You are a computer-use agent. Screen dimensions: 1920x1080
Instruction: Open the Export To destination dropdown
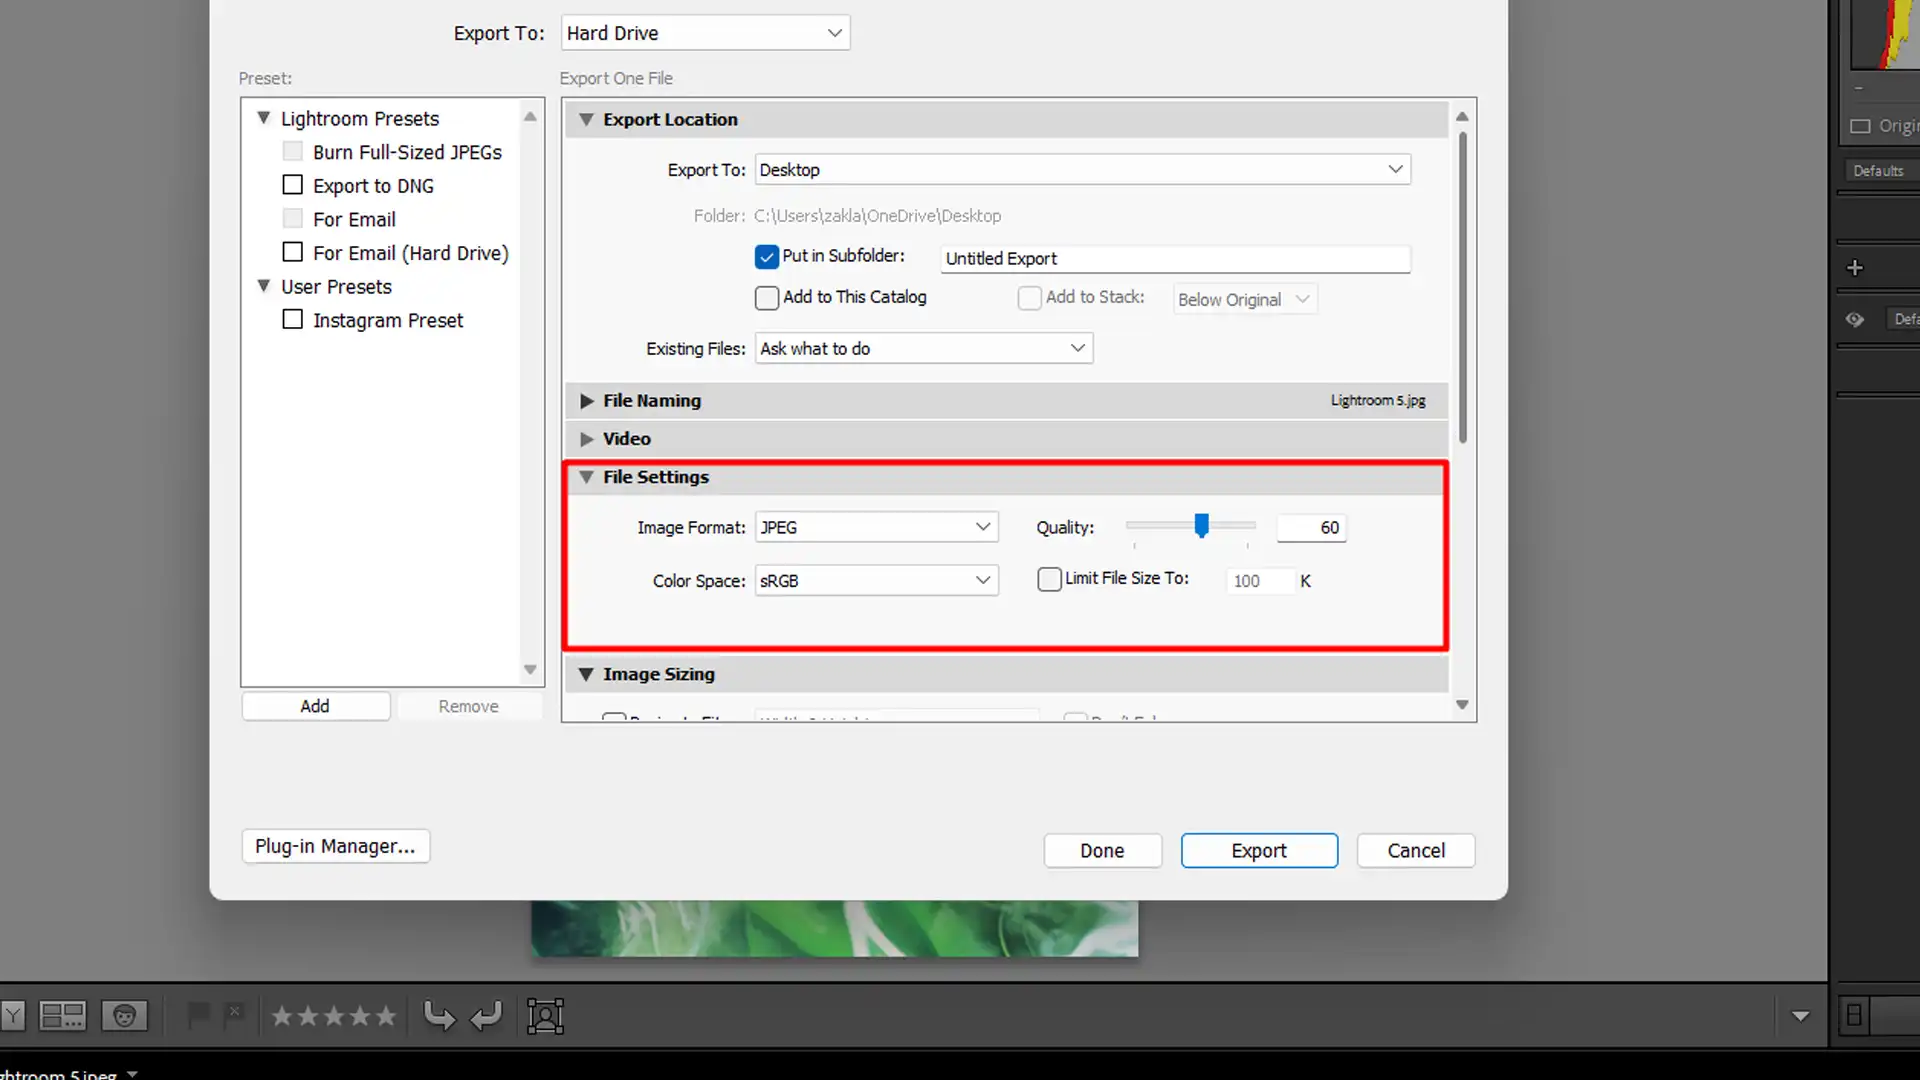703,33
